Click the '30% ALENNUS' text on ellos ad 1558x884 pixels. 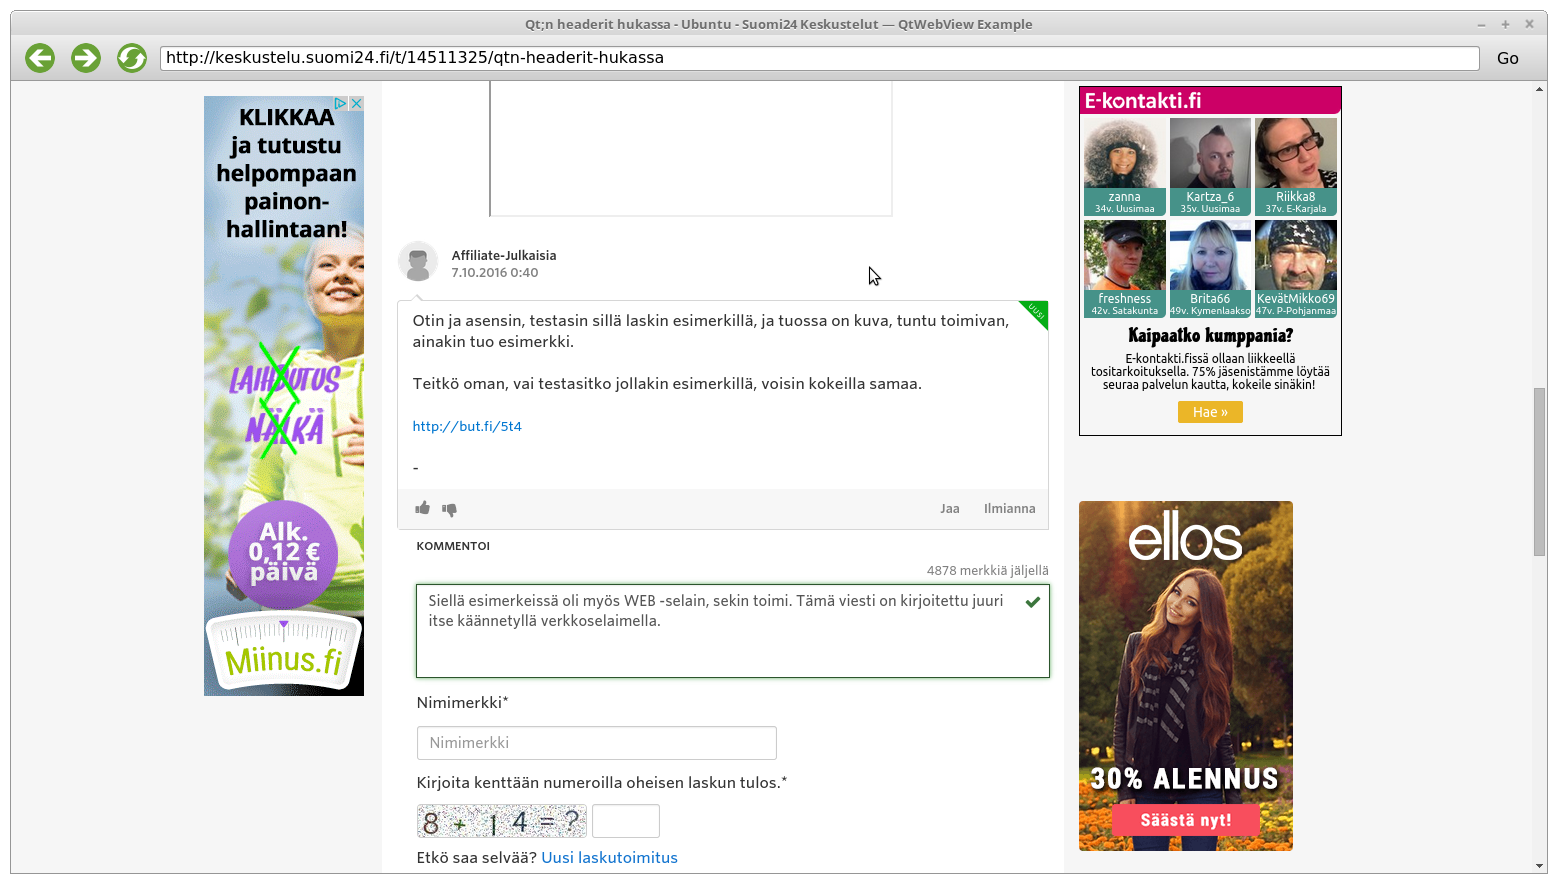(1185, 779)
